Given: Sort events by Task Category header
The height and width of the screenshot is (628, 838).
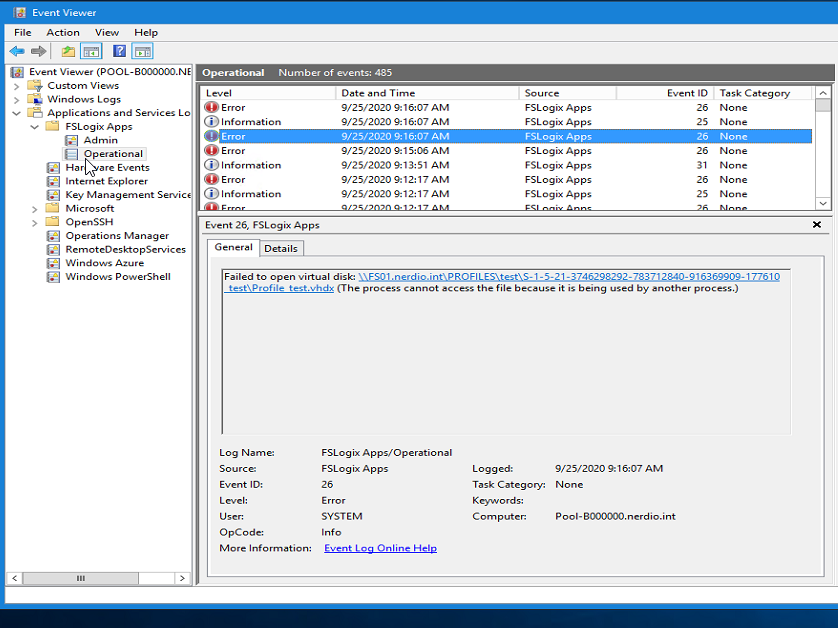Looking at the screenshot, I should [x=763, y=93].
